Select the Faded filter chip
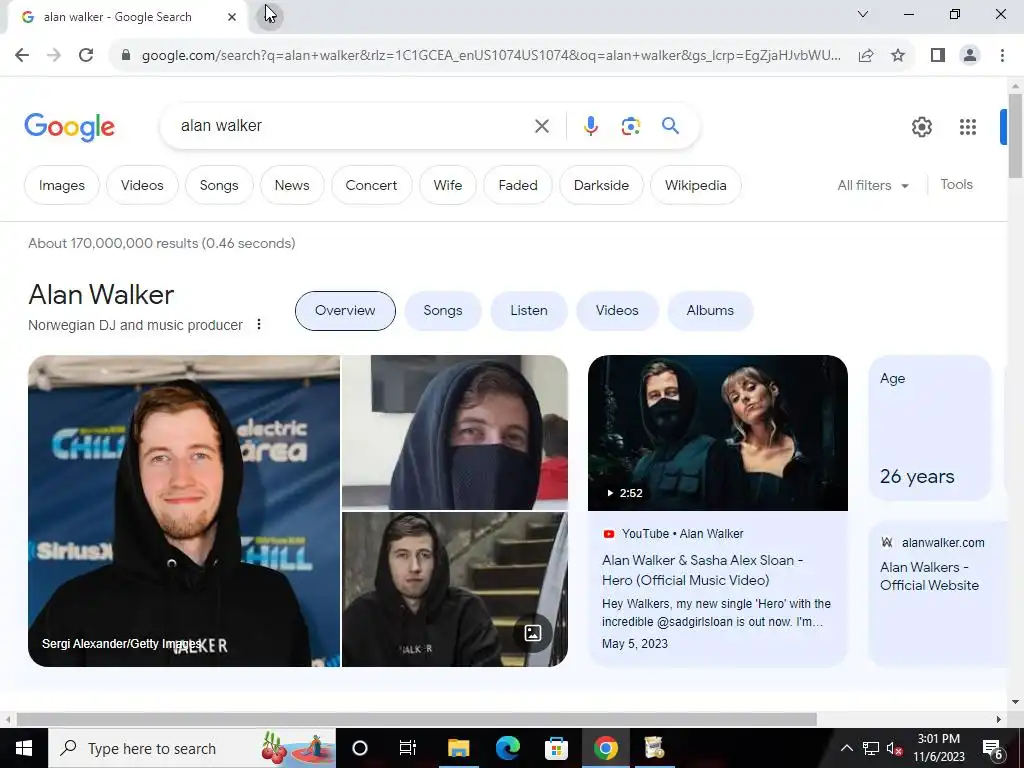 coord(518,185)
